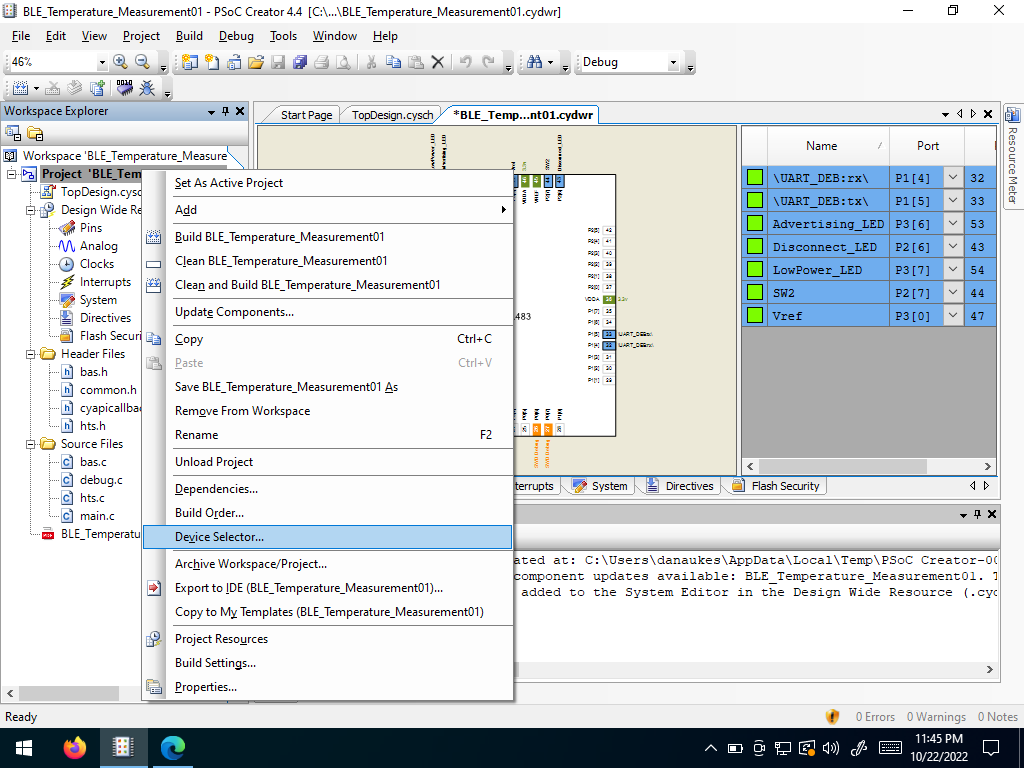
Task: Click 0 Notes in the status bar
Action: 997,717
